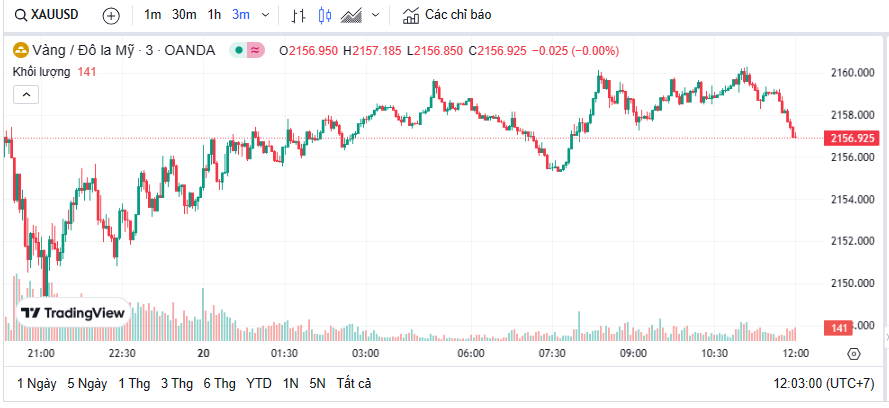This screenshot has height=408, width=889.
Task: Select the candlestick chart style icon
Action: (x=323, y=16)
